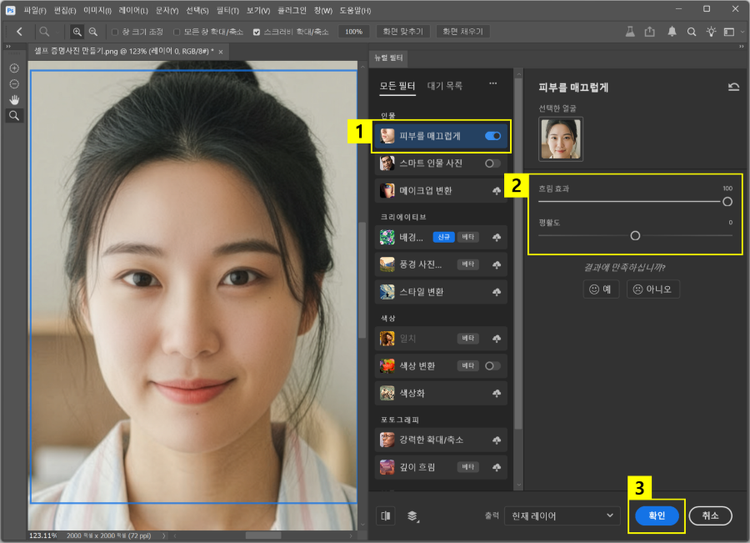Click the filter list vertical scrollbar

point(518,254)
